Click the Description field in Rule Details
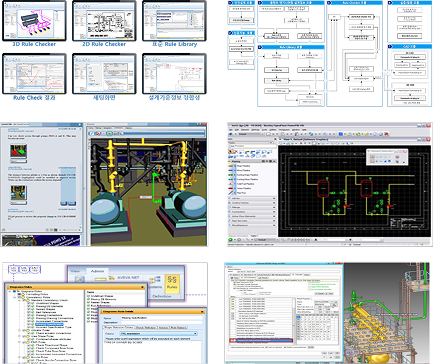 161,323
